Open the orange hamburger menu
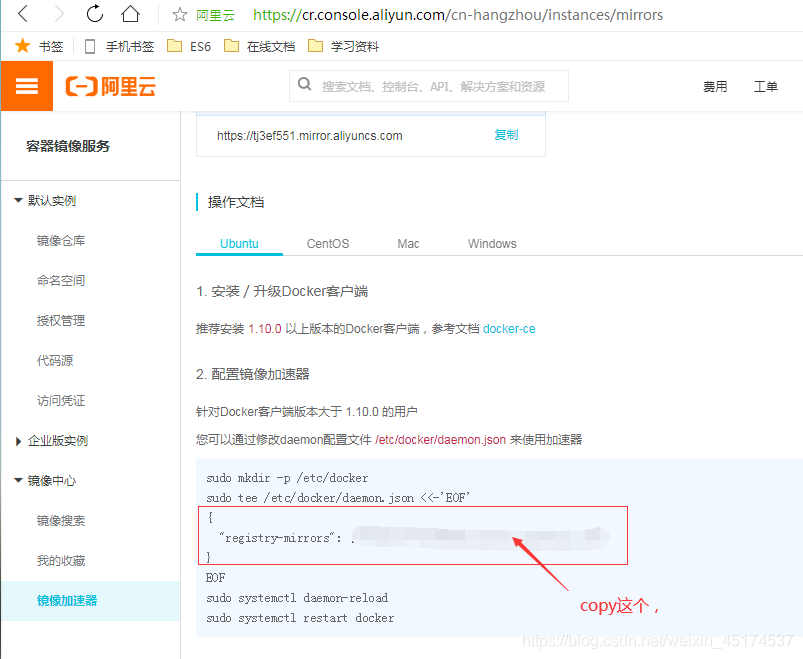The width and height of the screenshot is (803, 659). click(x=27, y=86)
